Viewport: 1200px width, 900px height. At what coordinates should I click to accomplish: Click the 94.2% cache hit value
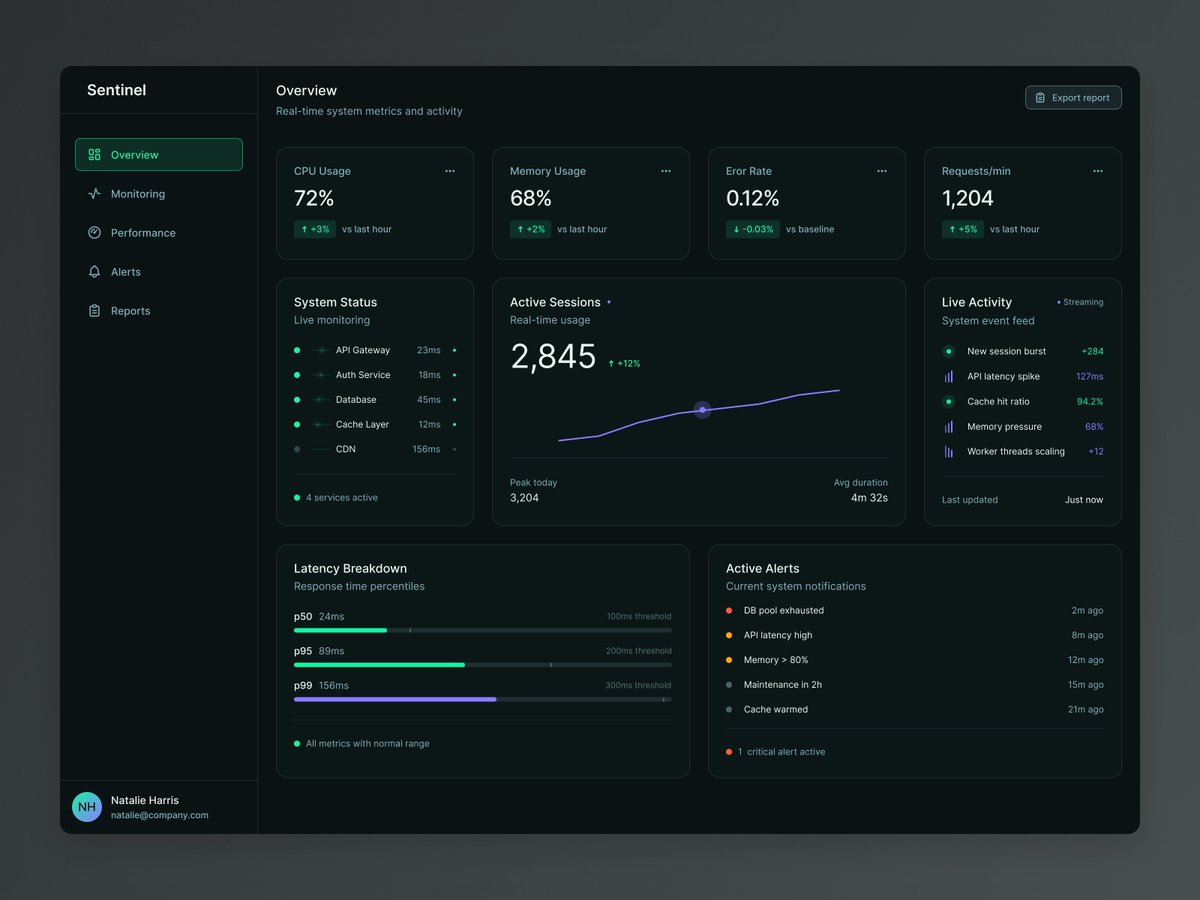pos(1090,401)
